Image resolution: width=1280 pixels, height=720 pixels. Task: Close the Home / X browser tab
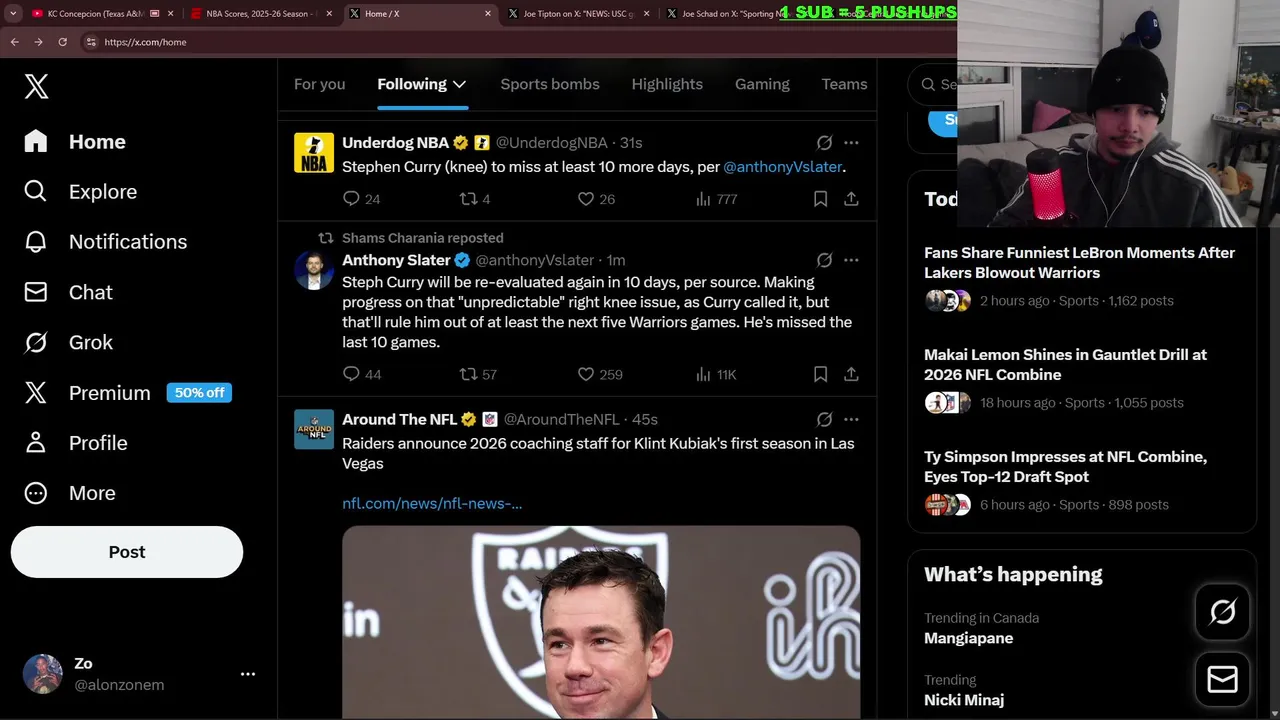tap(488, 14)
